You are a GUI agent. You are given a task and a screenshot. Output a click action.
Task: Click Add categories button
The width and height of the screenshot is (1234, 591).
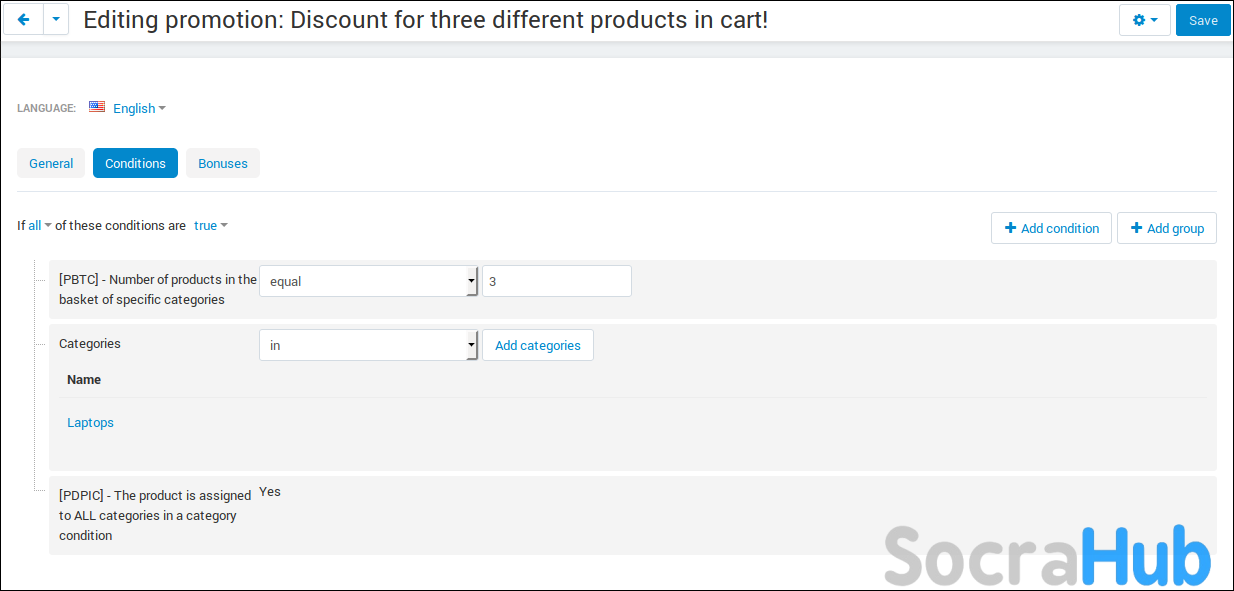point(537,345)
